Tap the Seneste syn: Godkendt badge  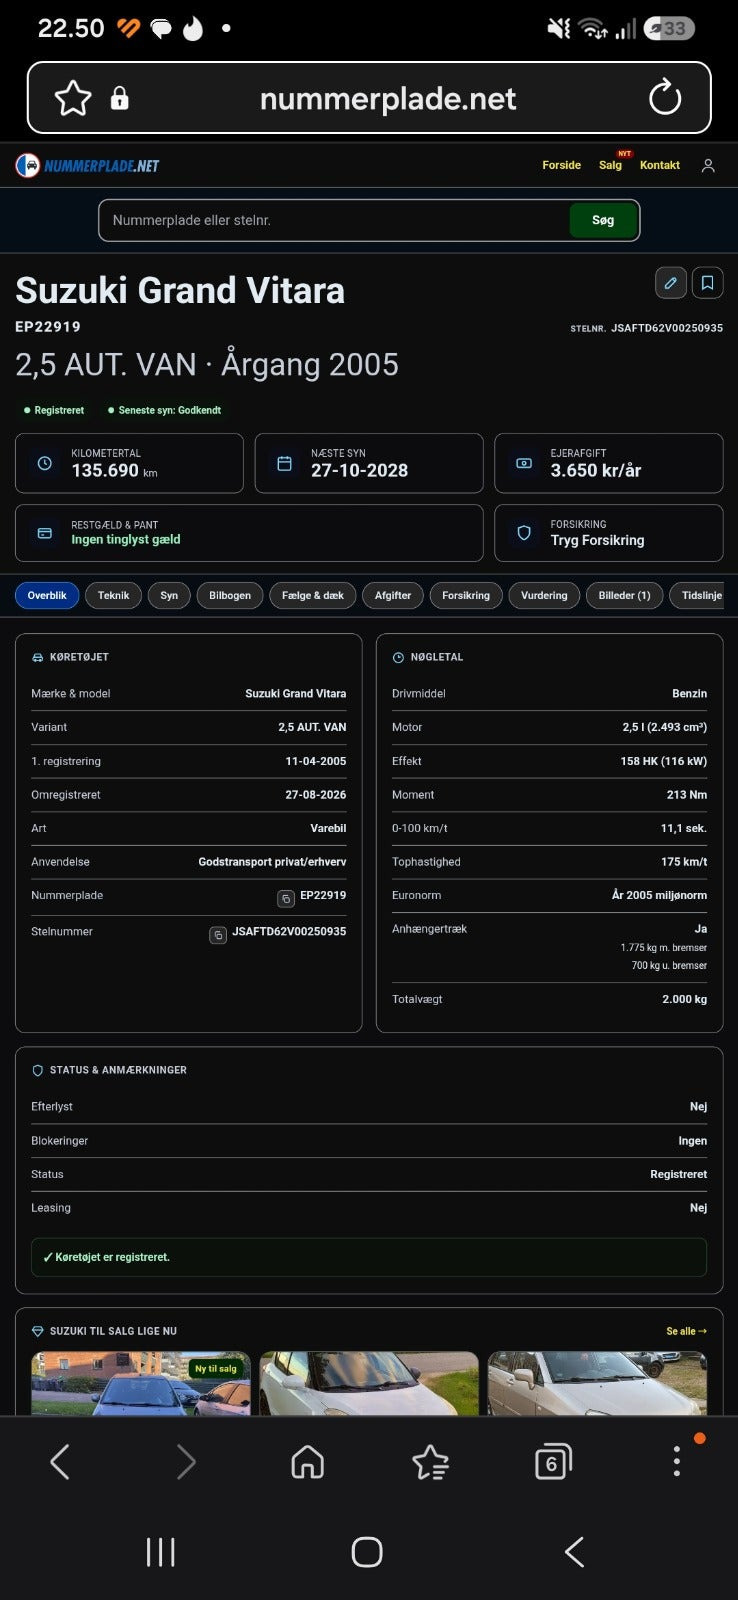click(165, 410)
